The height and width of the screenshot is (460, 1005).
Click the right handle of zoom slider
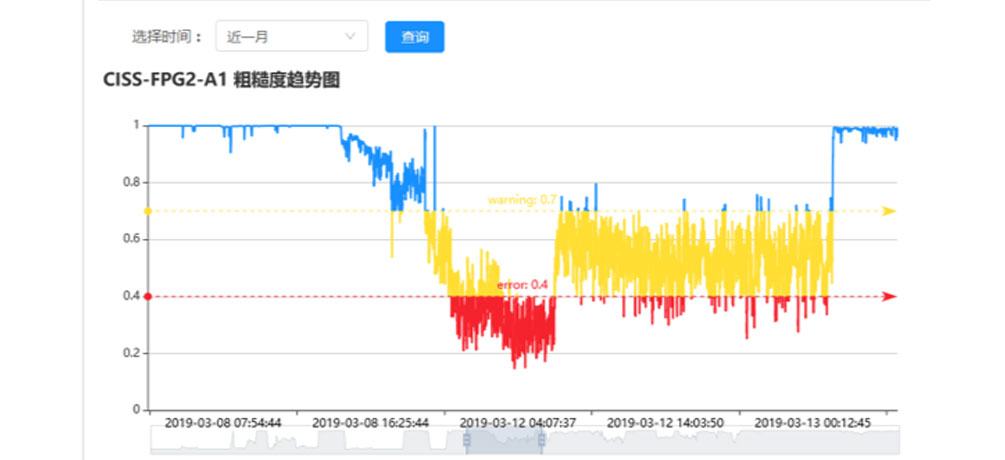pyautogui.click(x=541, y=439)
